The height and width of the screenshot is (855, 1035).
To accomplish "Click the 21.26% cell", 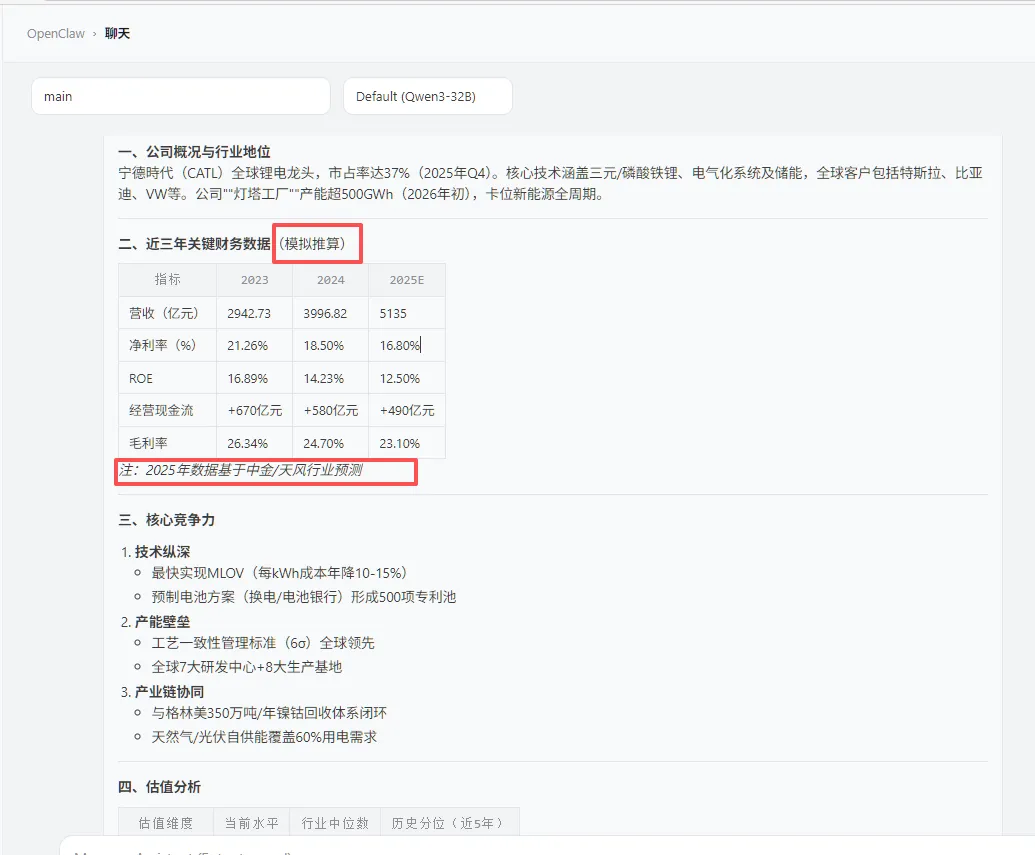I will point(254,345).
